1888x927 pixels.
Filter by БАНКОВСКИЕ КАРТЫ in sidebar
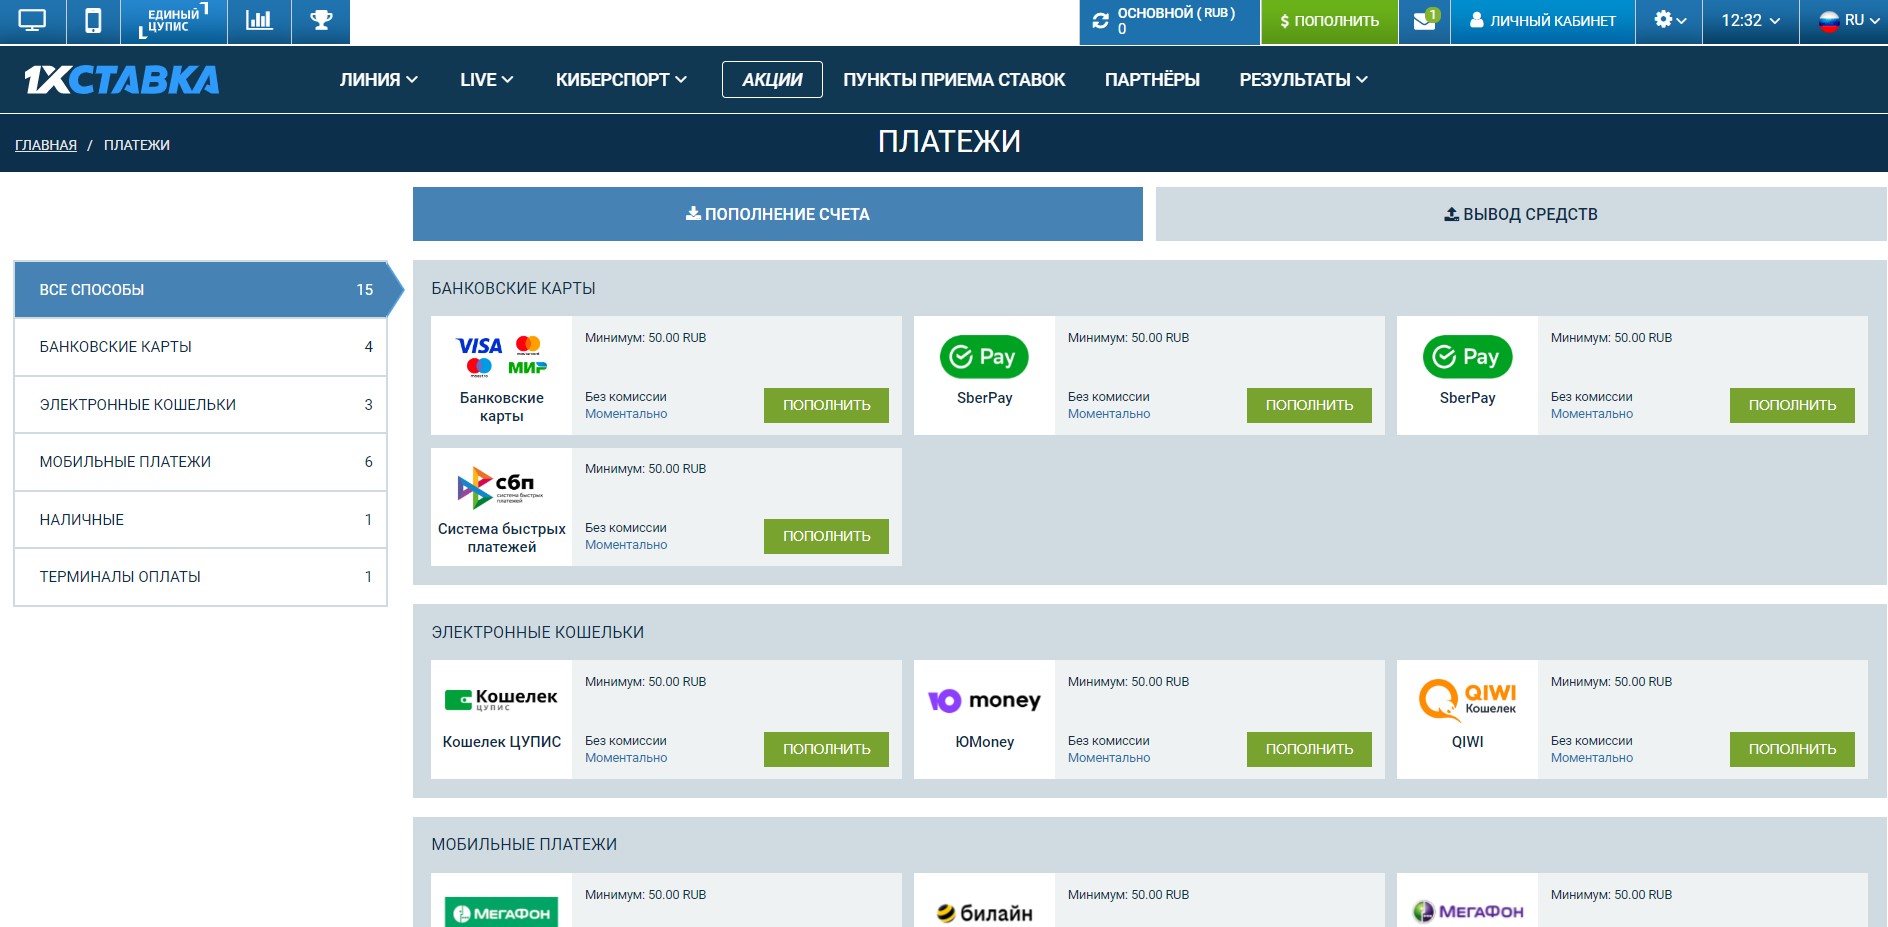tap(201, 347)
